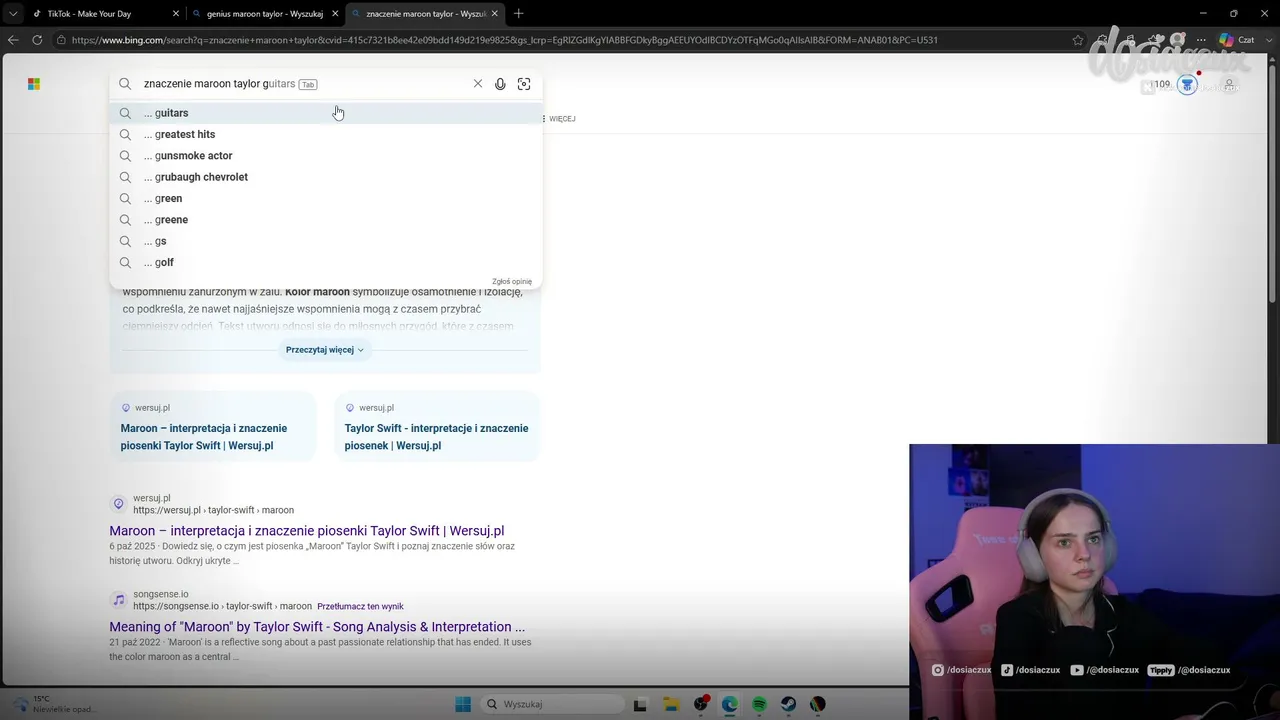Click the browser address bar URL
Viewport: 1280px width, 720px height.
[505, 40]
